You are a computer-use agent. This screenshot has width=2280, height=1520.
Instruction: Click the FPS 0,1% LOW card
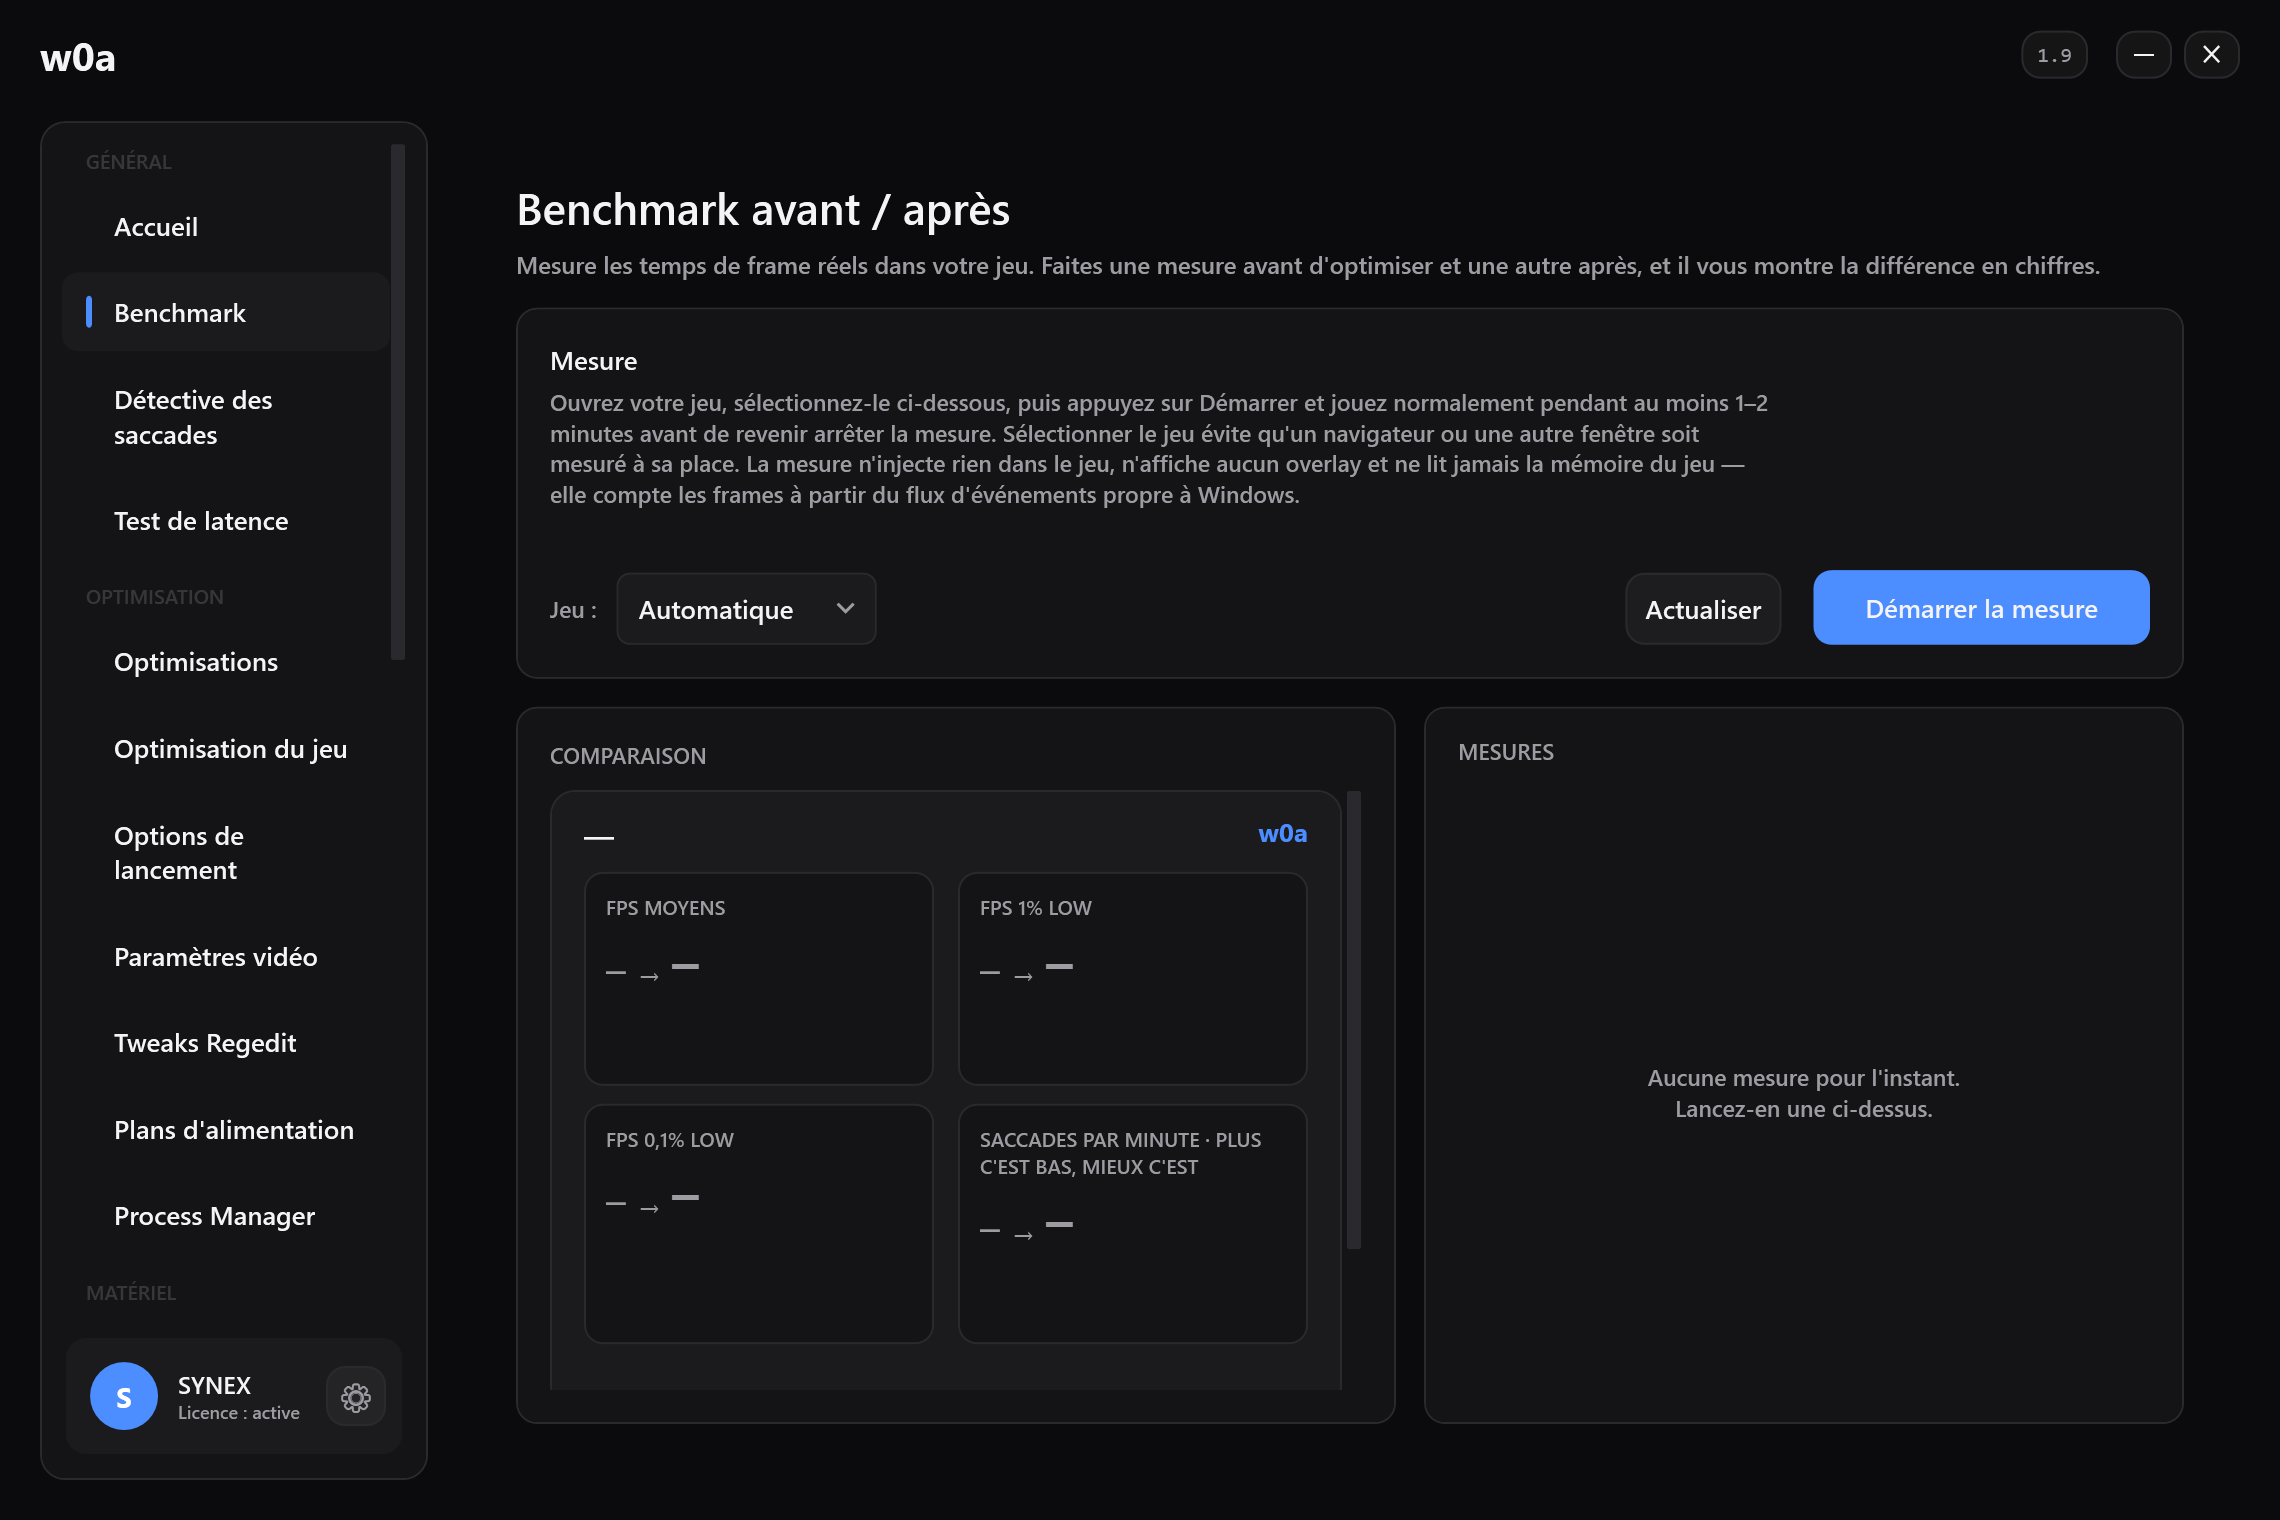tap(759, 1224)
